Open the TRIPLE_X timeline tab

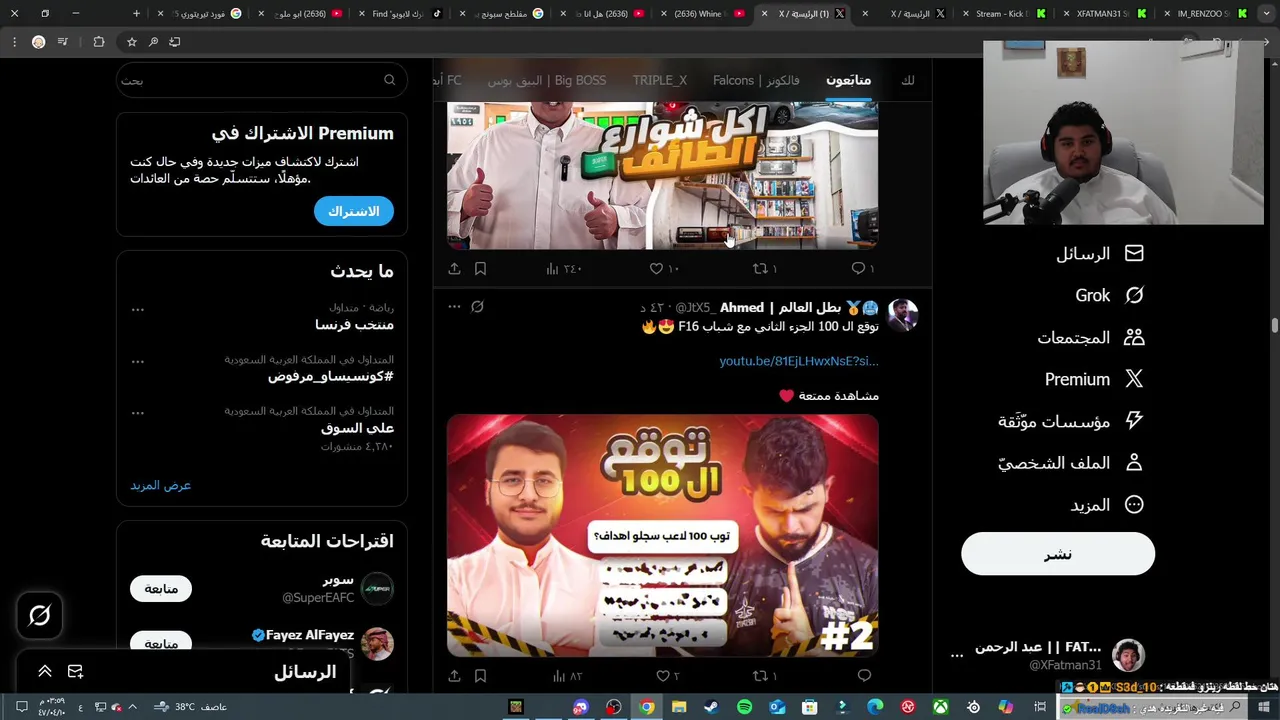[660, 80]
